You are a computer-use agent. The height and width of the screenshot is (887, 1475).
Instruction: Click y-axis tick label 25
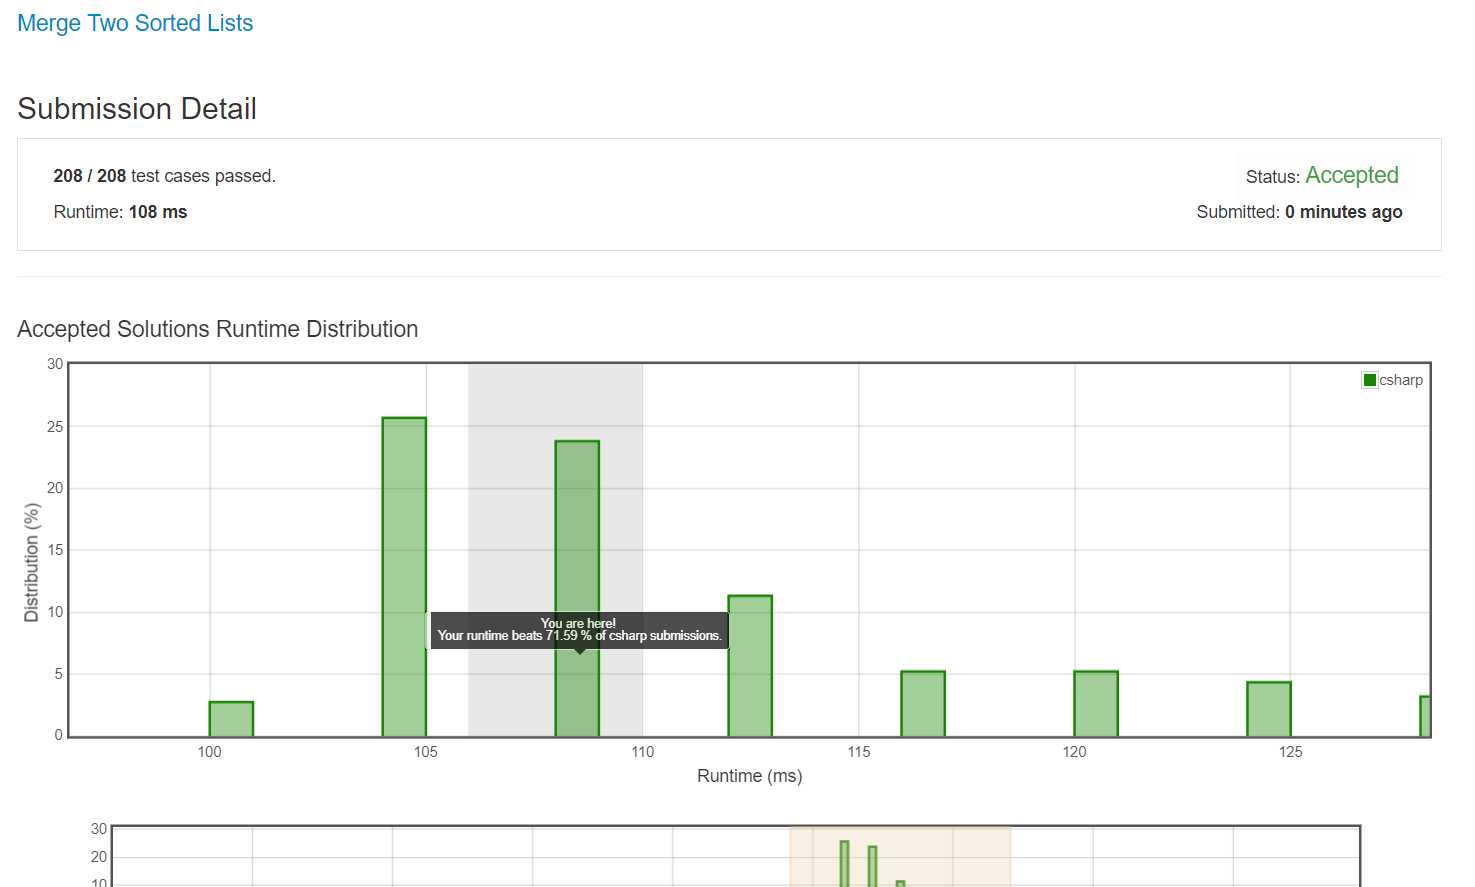coord(55,427)
